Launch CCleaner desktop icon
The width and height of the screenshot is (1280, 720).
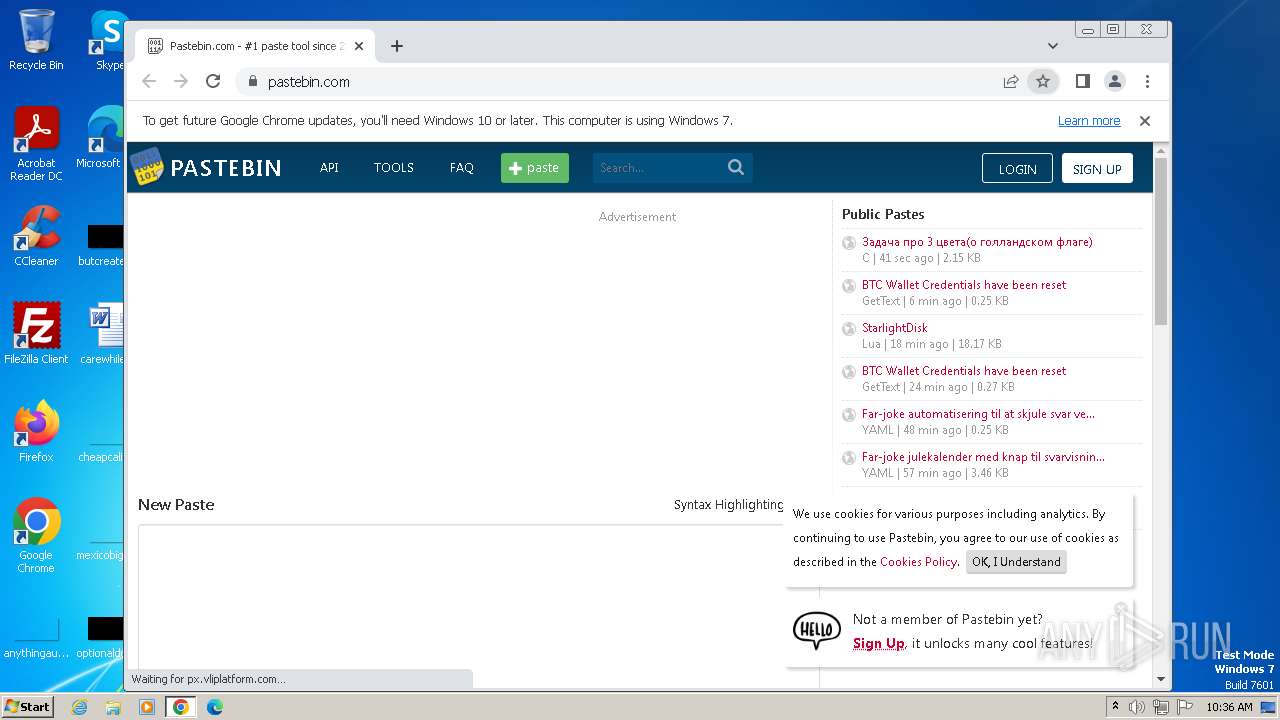(36, 236)
